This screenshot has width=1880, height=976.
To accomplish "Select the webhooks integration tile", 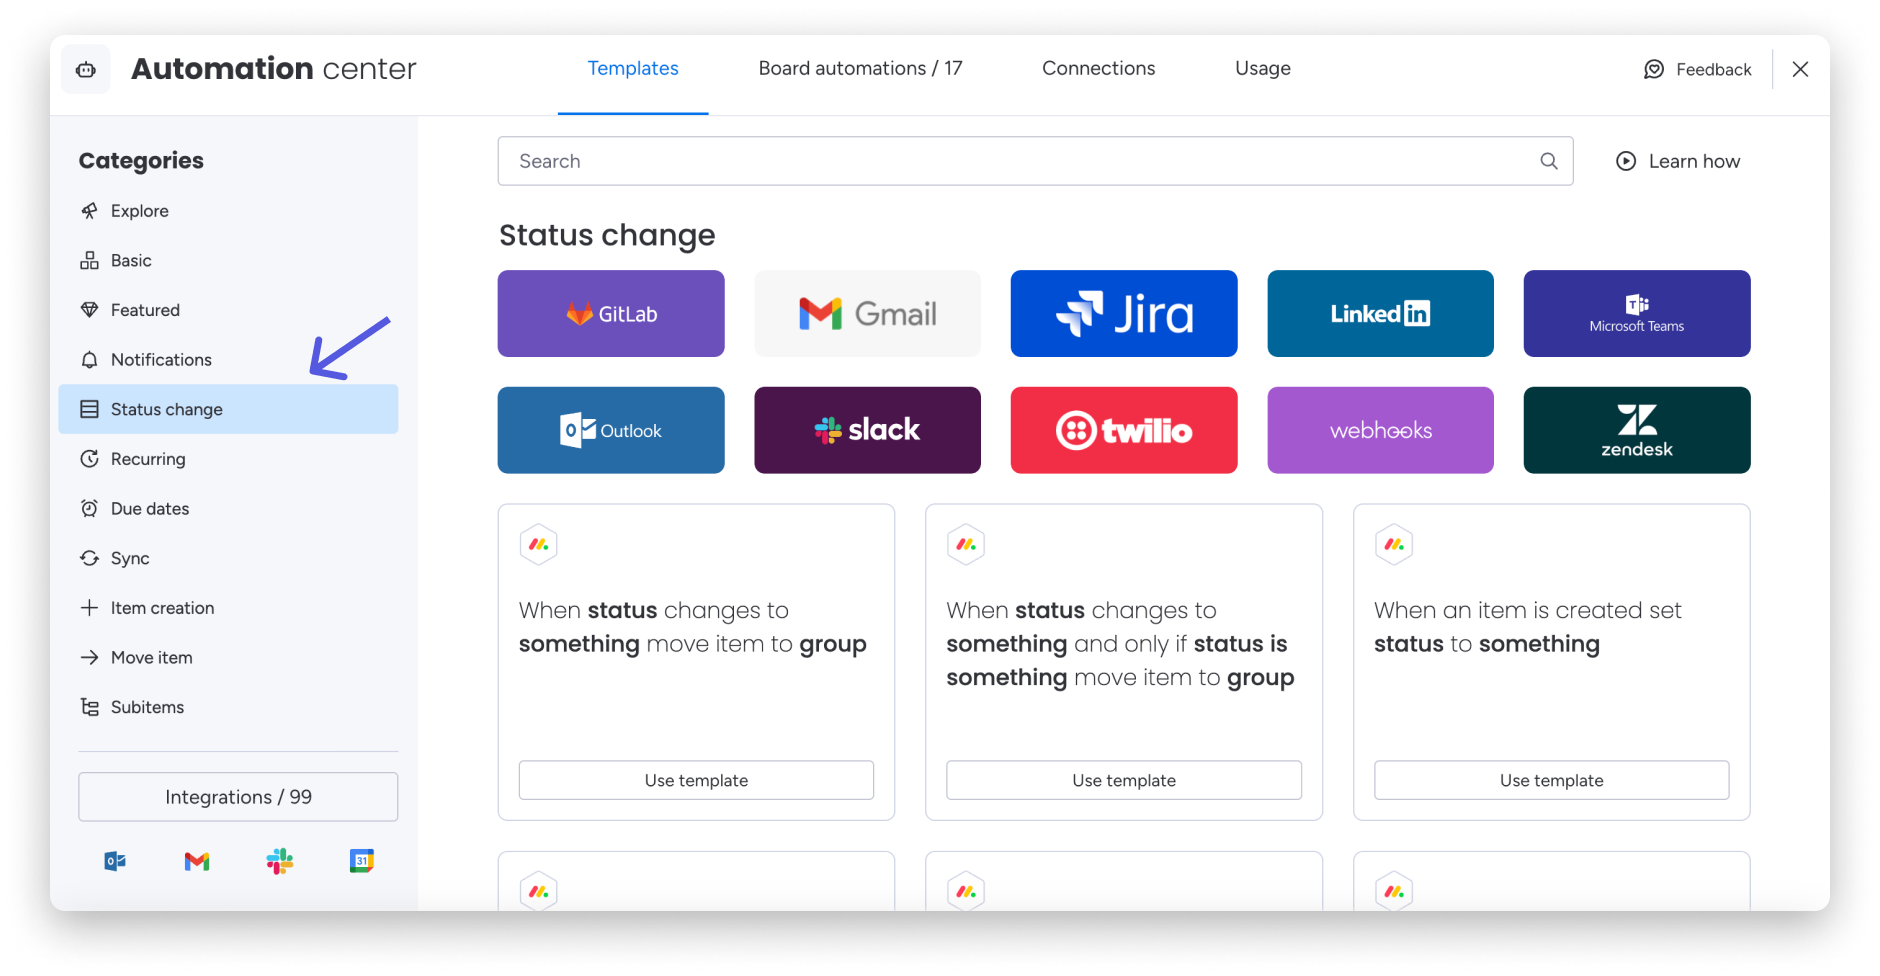I will 1380,430.
